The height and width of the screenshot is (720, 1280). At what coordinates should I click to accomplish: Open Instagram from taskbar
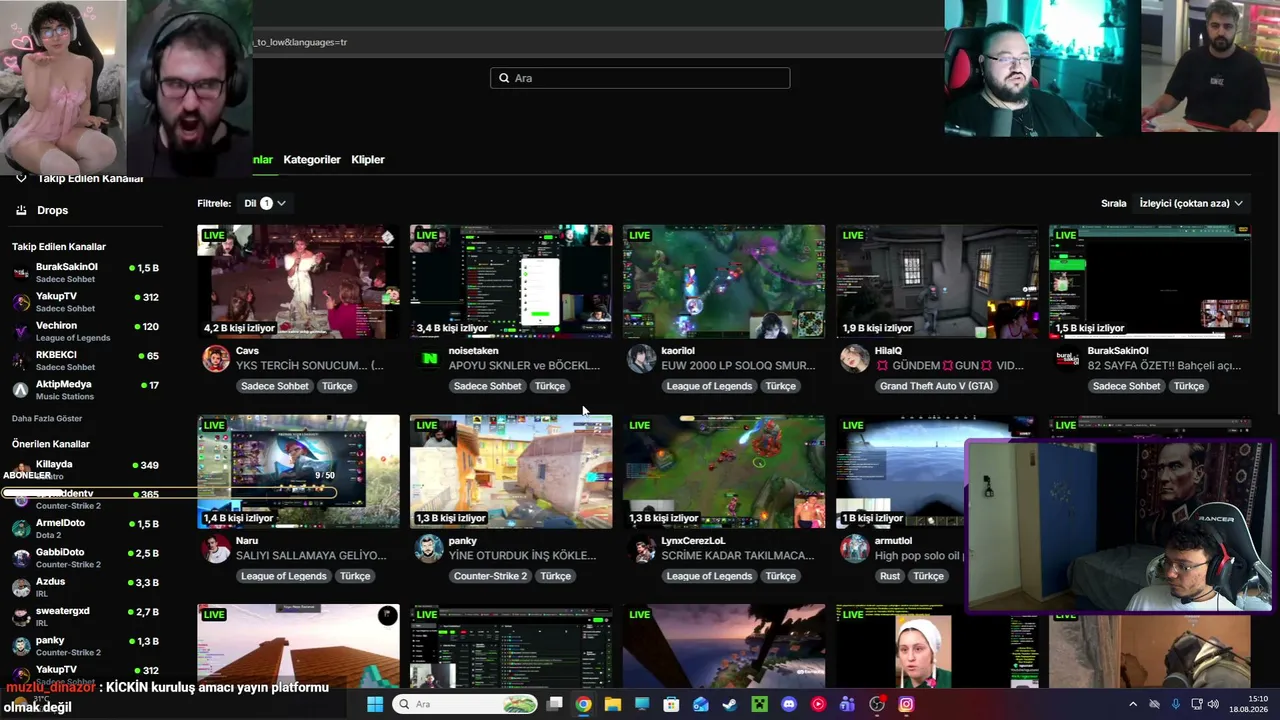906,704
